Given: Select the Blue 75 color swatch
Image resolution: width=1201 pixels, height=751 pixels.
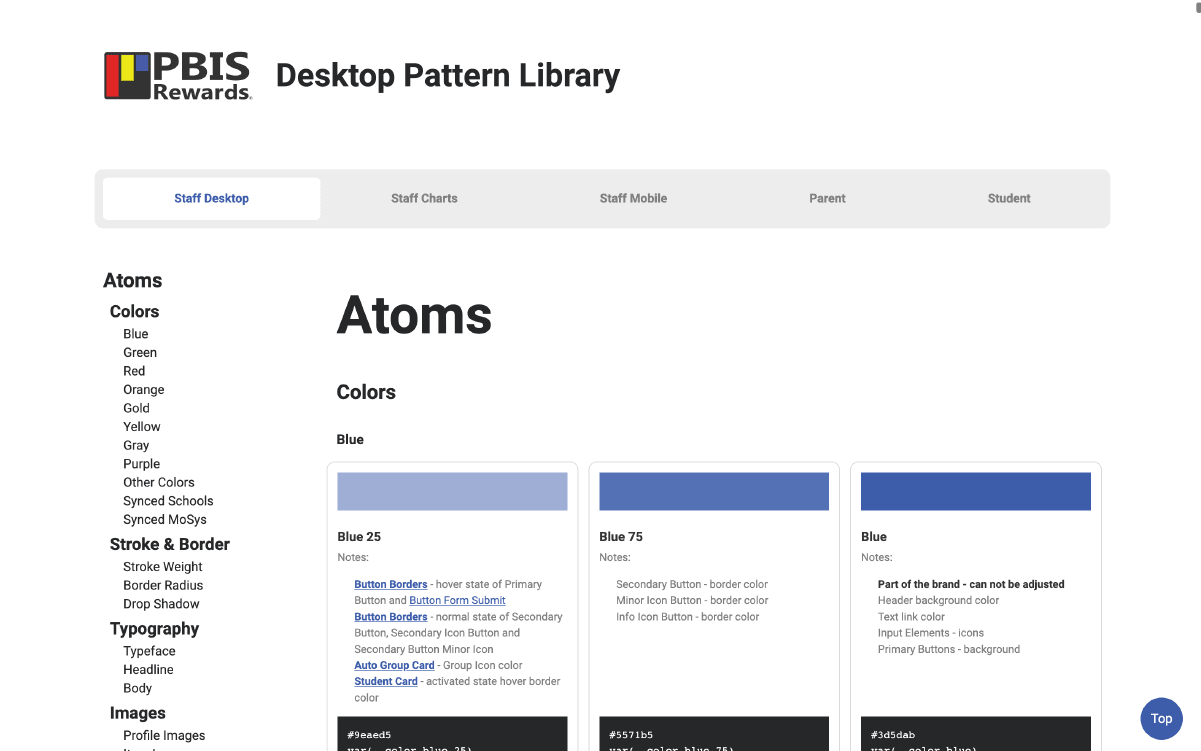Looking at the screenshot, I should click(x=713, y=491).
